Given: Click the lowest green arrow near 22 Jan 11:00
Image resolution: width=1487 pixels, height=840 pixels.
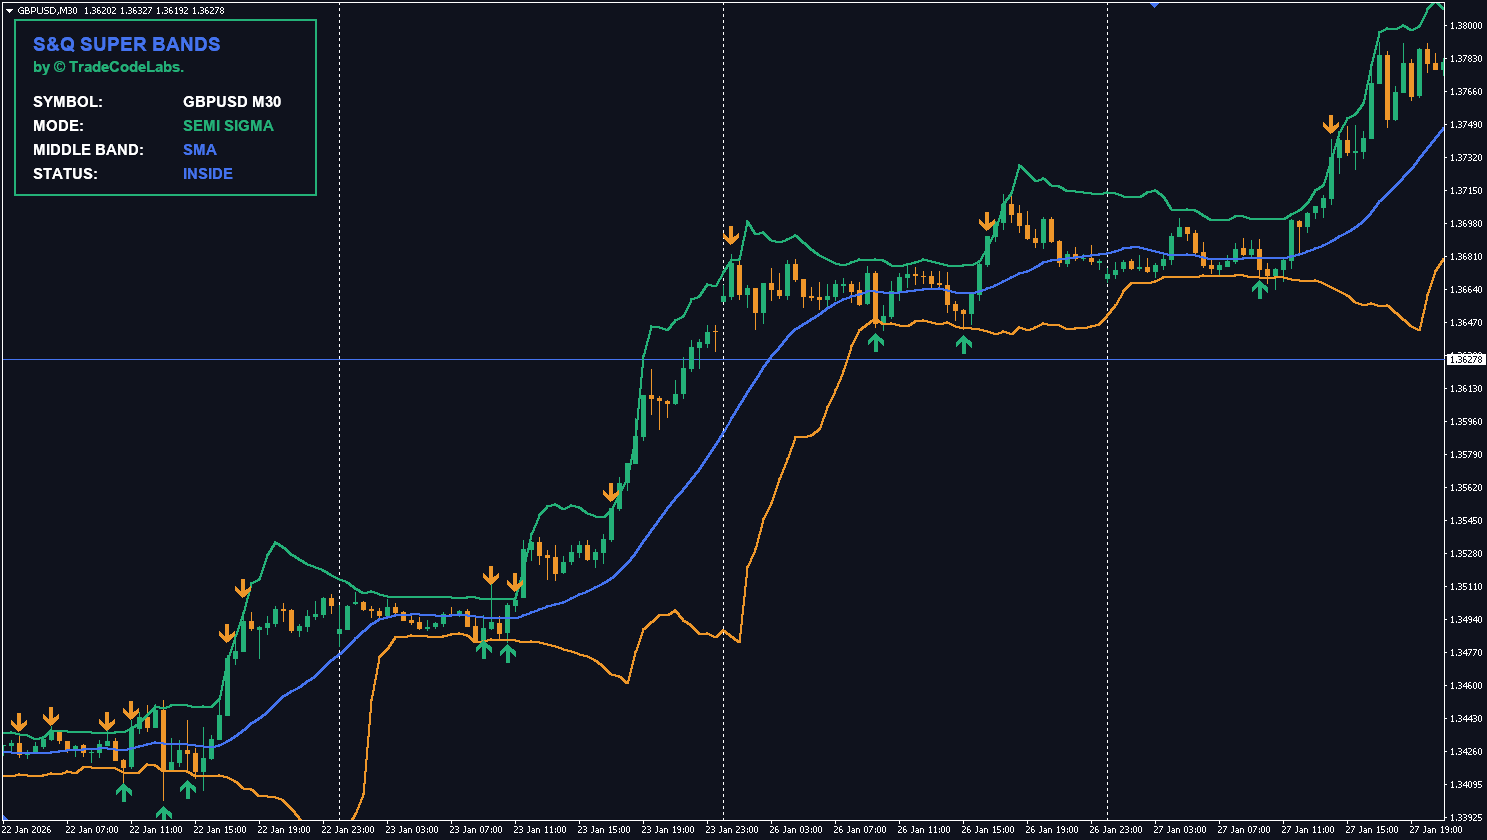Looking at the screenshot, I should (163, 813).
